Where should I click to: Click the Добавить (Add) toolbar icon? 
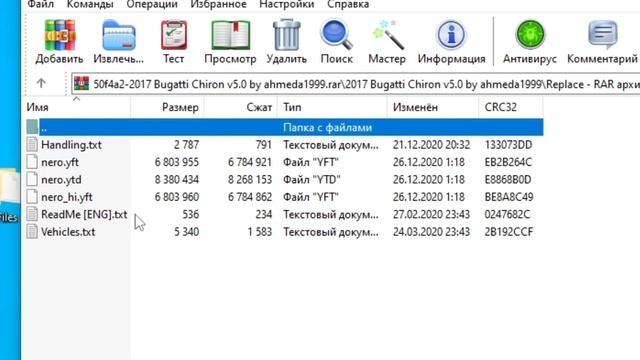[x=60, y=35]
